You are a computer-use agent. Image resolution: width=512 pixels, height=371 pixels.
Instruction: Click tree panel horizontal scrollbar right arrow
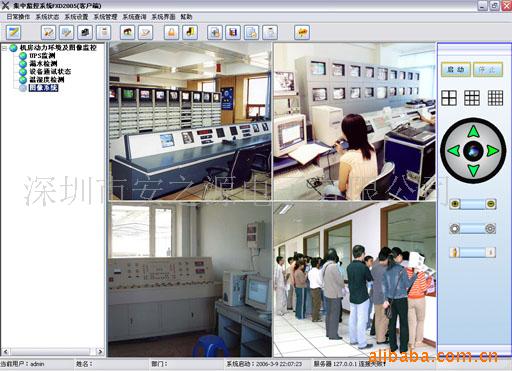tap(100, 351)
